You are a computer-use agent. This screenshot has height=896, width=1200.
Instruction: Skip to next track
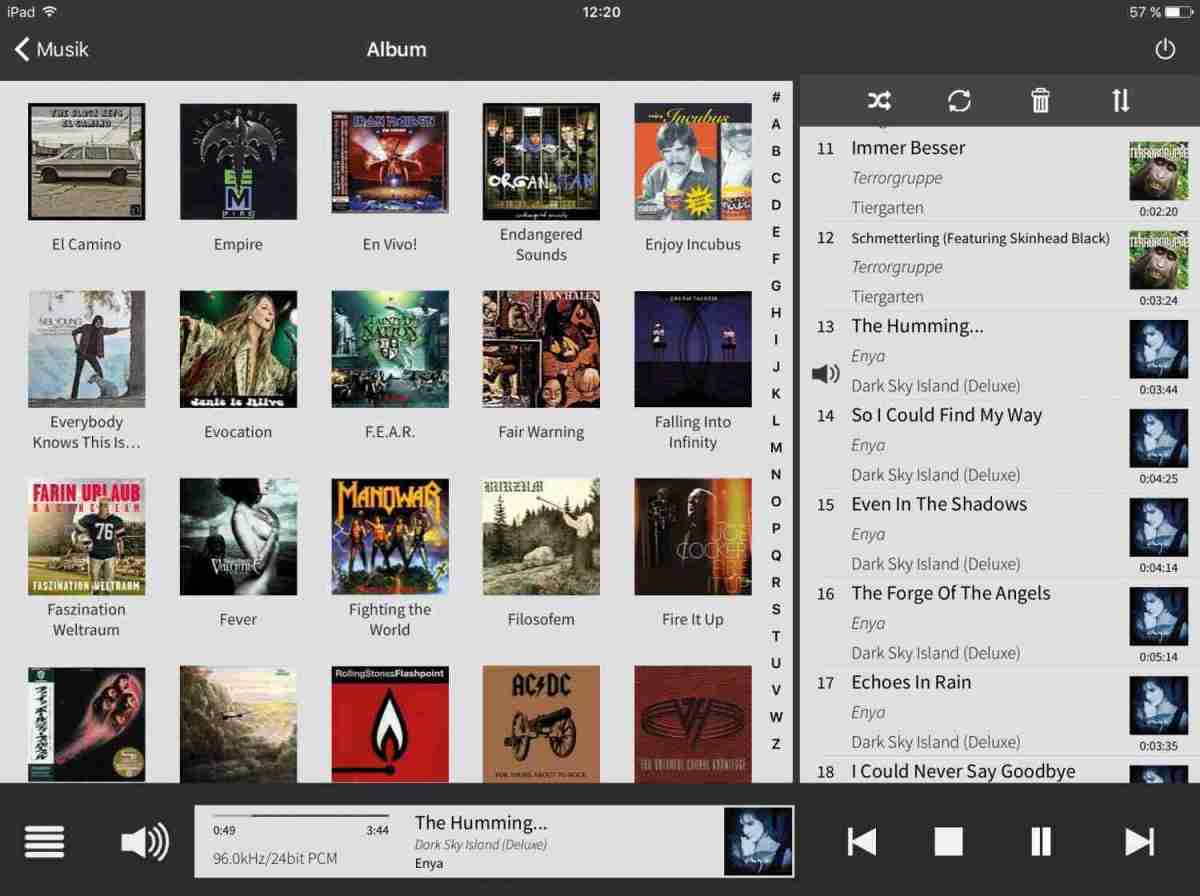pyautogui.click(x=1139, y=842)
